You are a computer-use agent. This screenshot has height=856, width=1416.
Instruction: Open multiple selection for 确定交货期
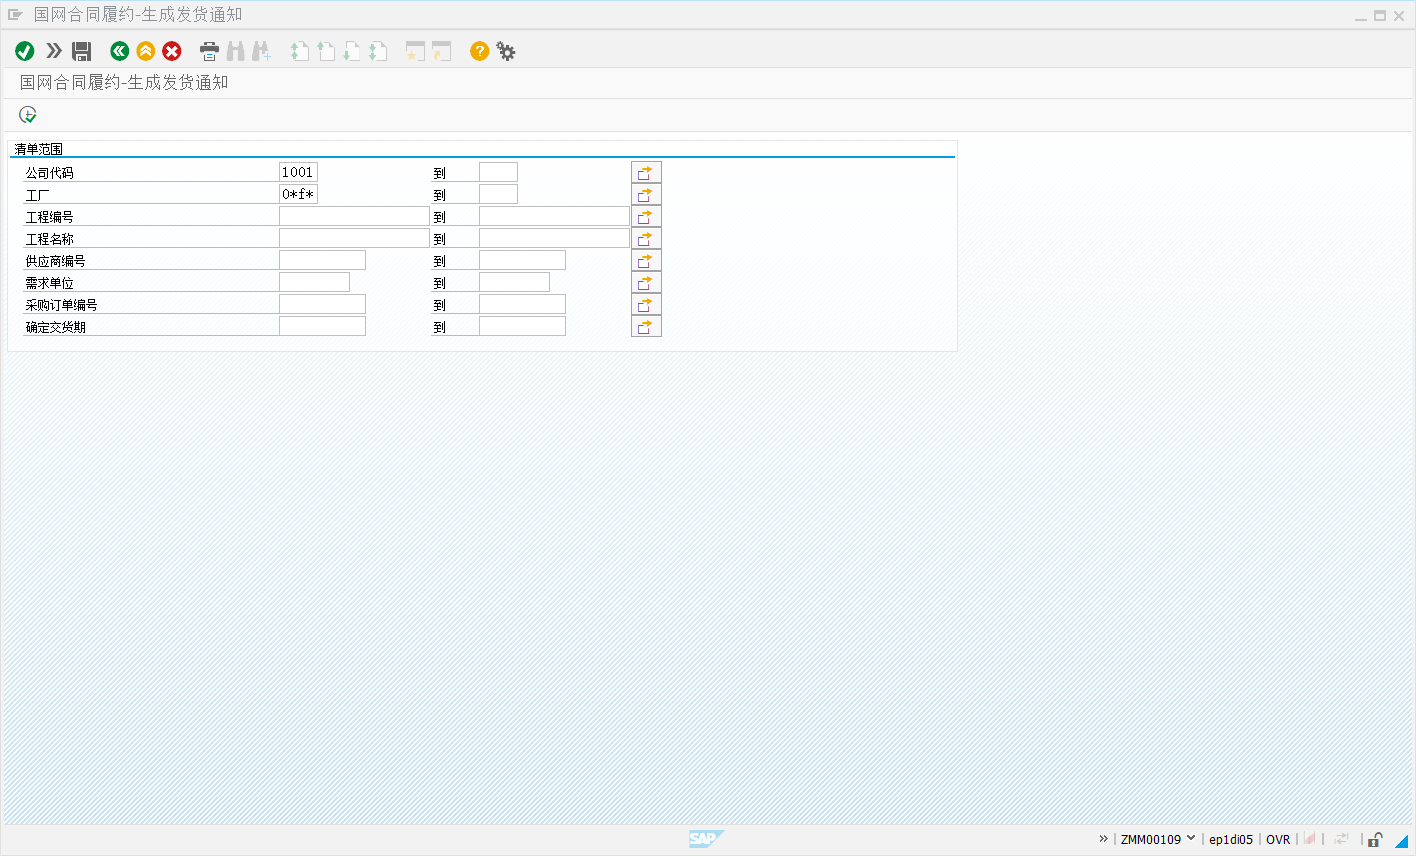(646, 327)
